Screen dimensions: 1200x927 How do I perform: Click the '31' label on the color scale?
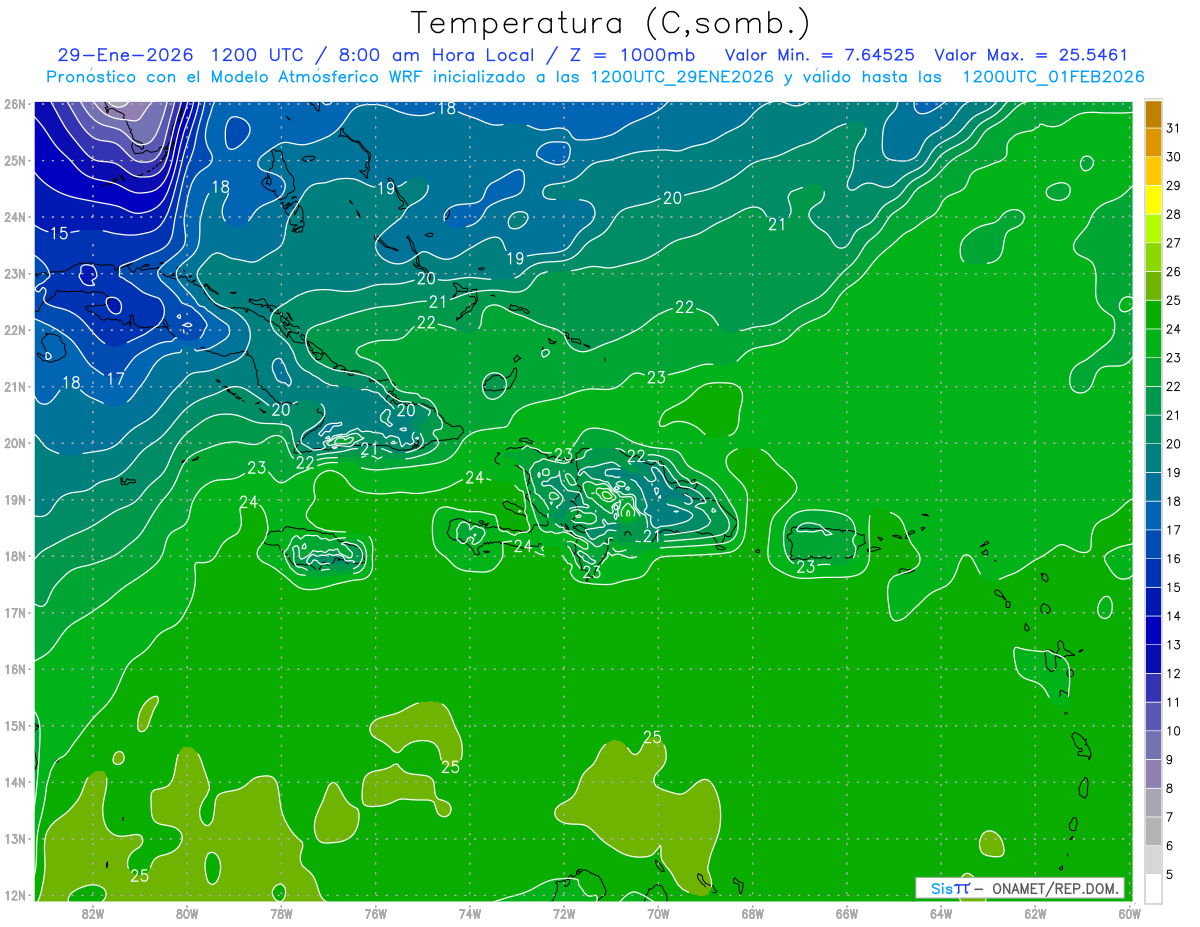tap(1173, 127)
